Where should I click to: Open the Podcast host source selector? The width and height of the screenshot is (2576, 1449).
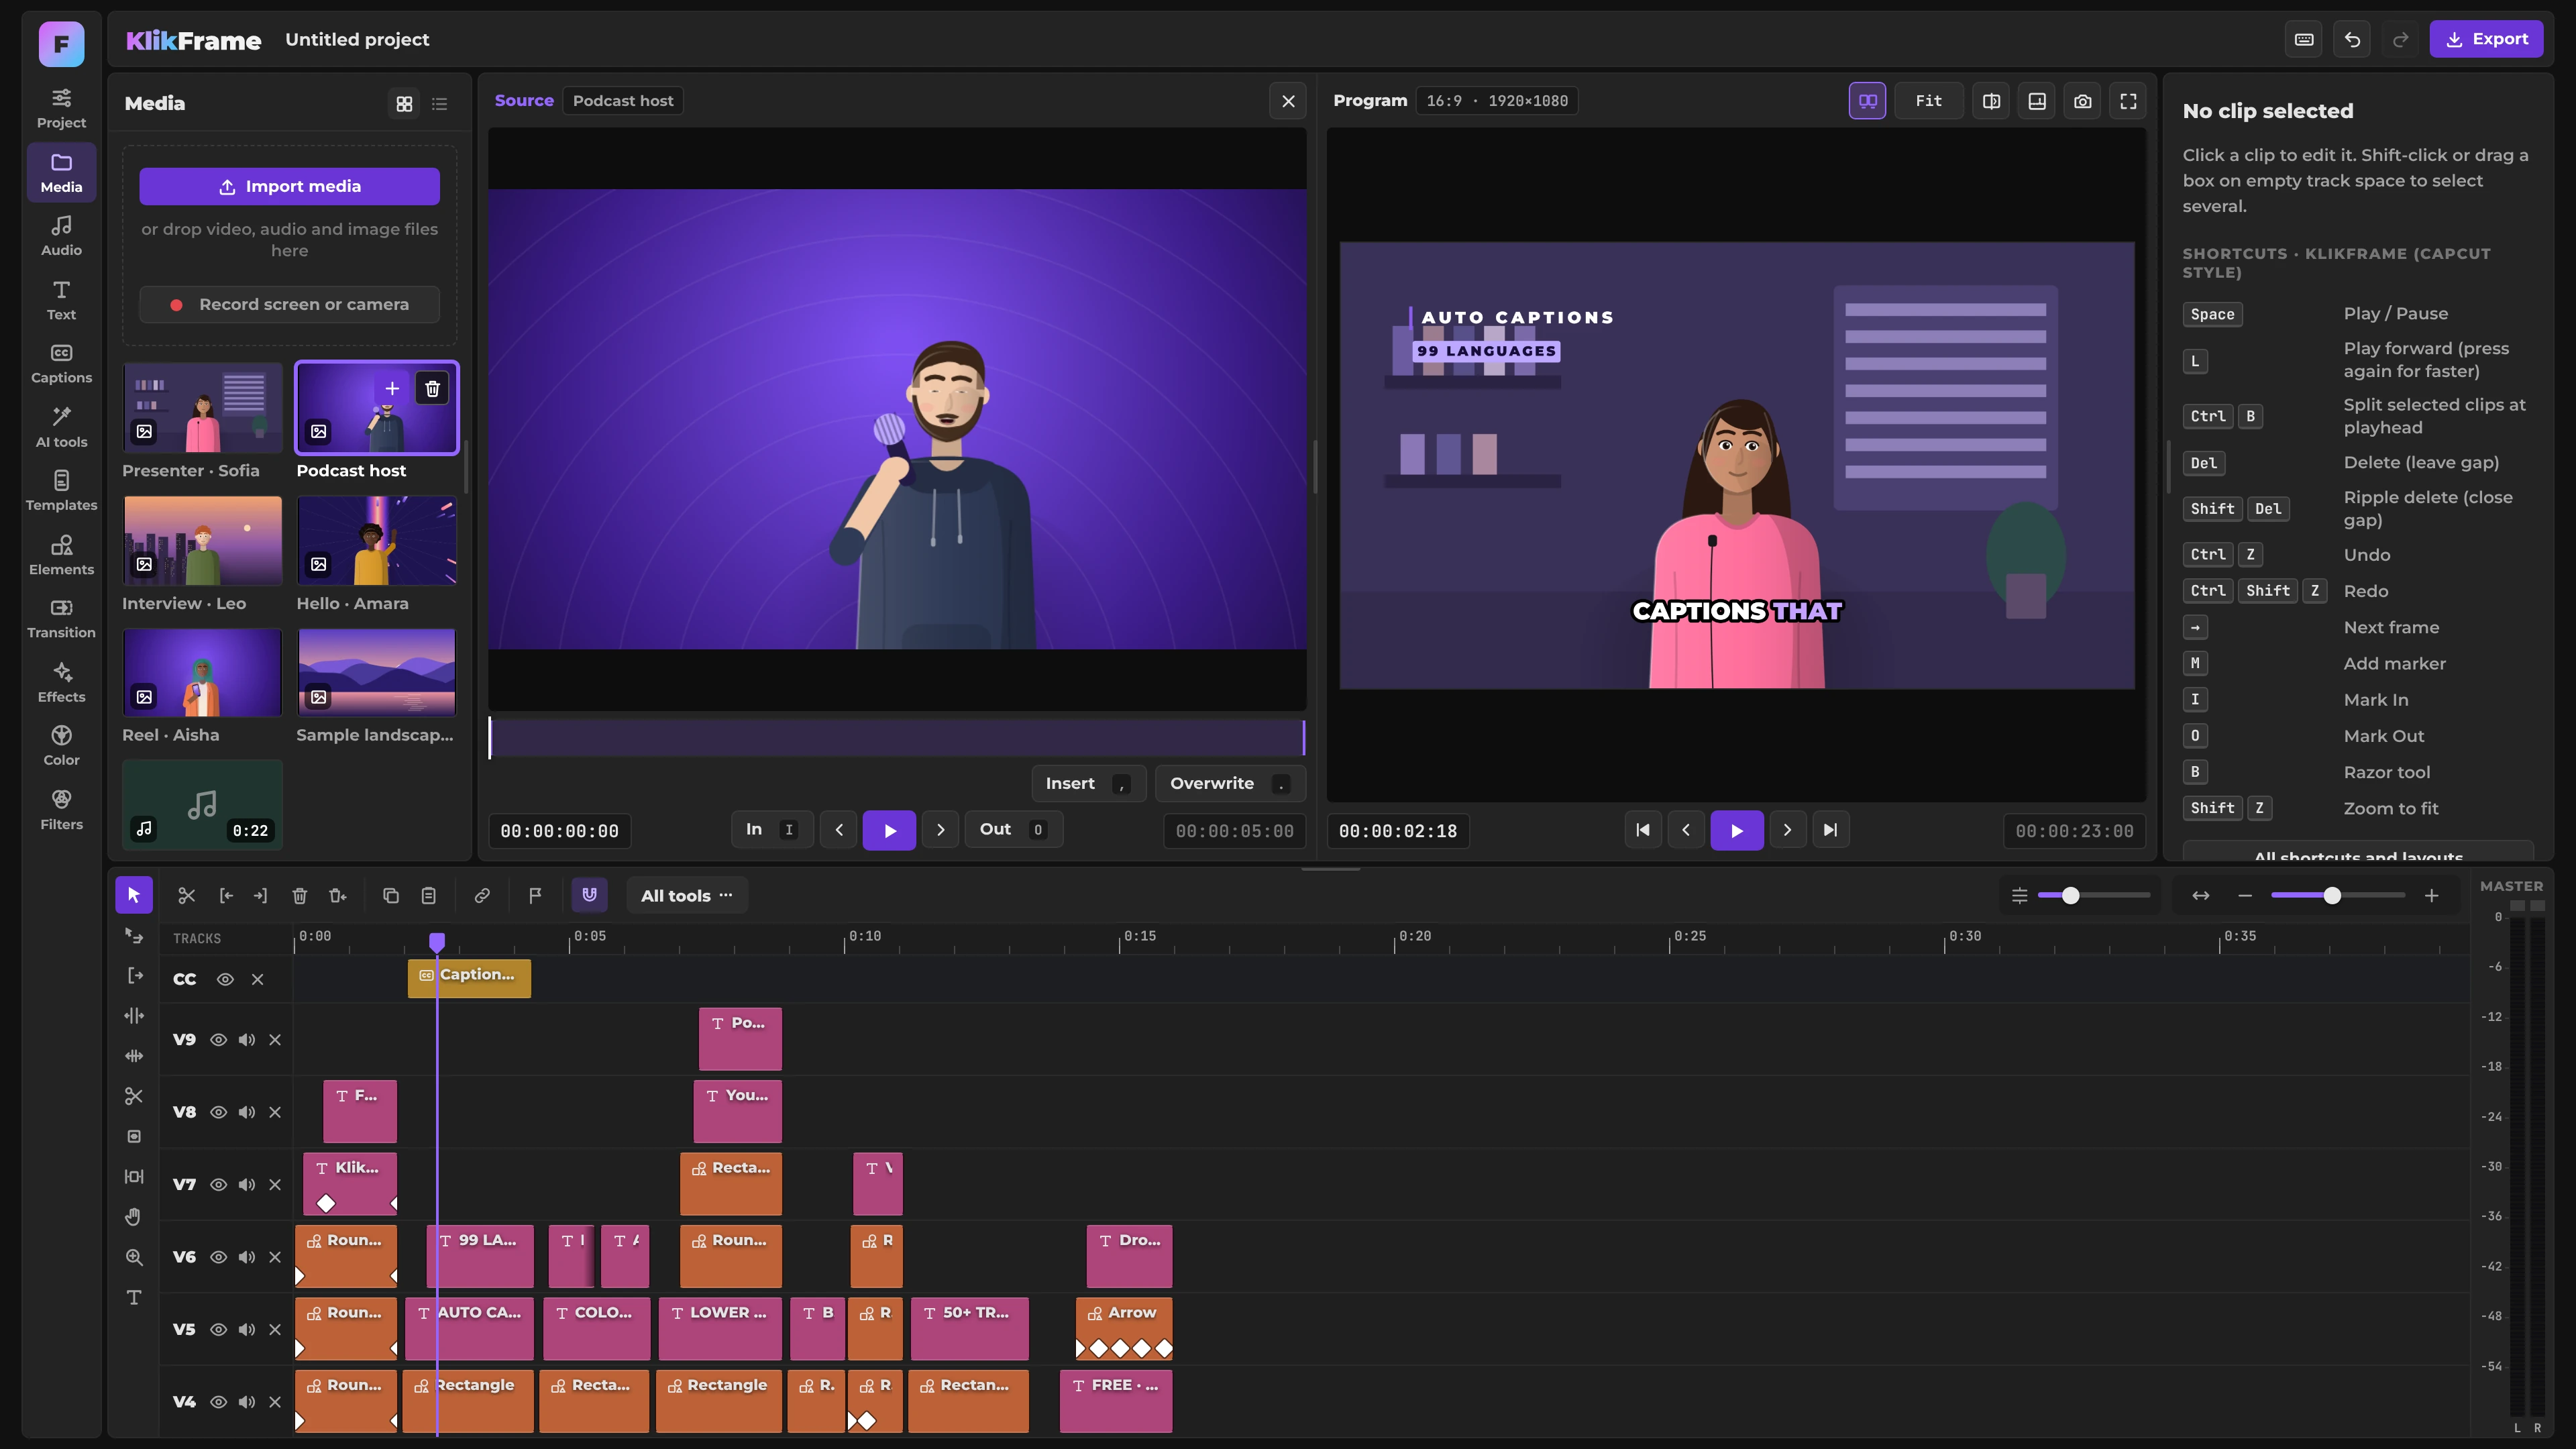tap(623, 101)
